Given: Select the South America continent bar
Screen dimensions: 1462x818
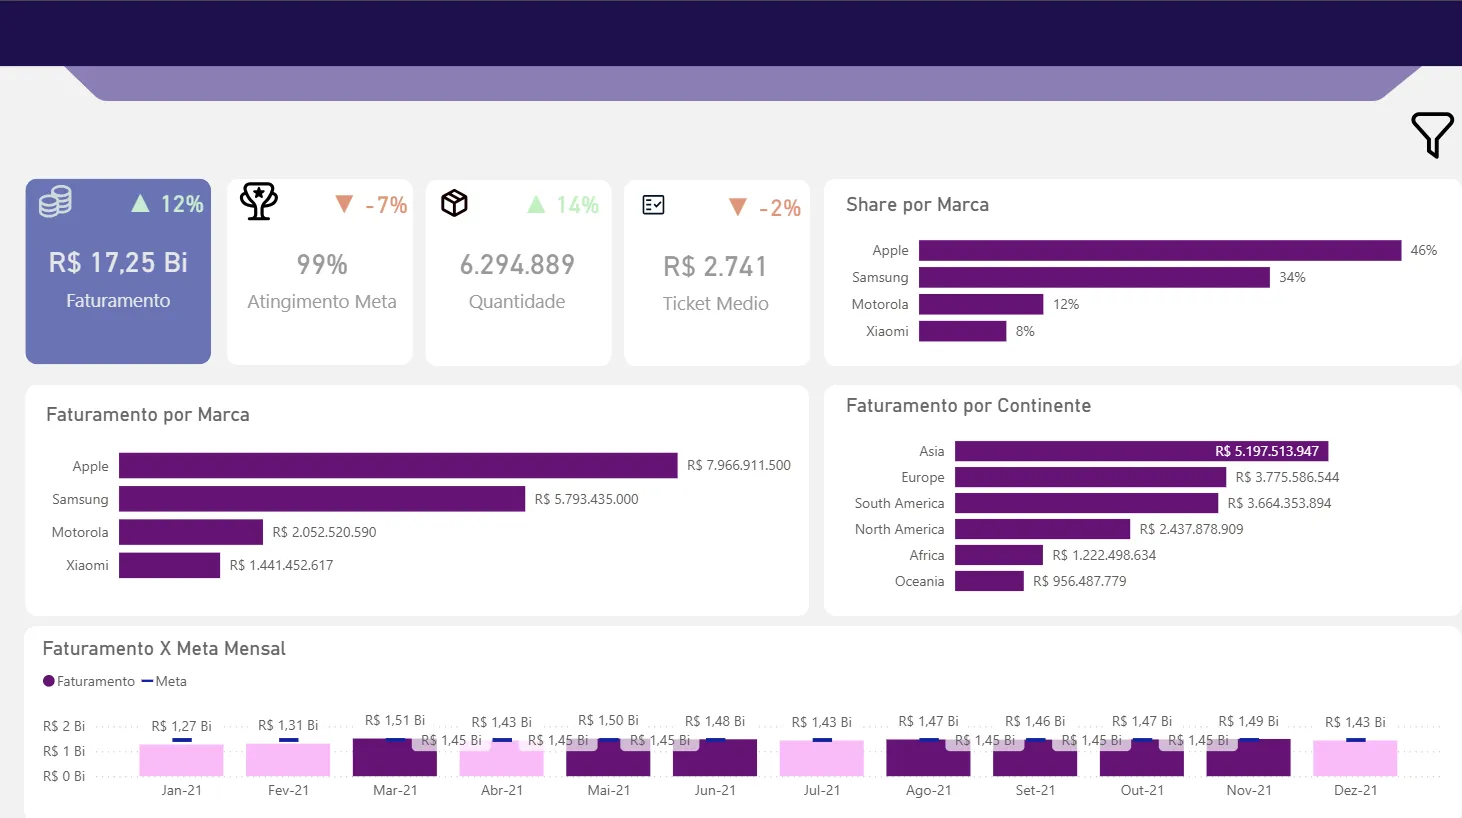Looking at the screenshot, I should pos(1086,503).
